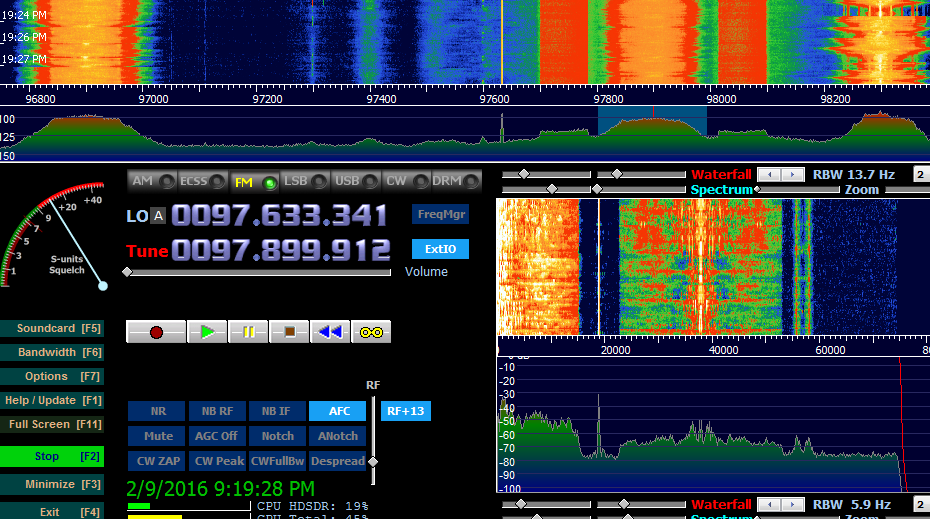The width and height of the screenshot is (930, 519).
Task: Toggle the loop playback icon
Action: [370, 332]
